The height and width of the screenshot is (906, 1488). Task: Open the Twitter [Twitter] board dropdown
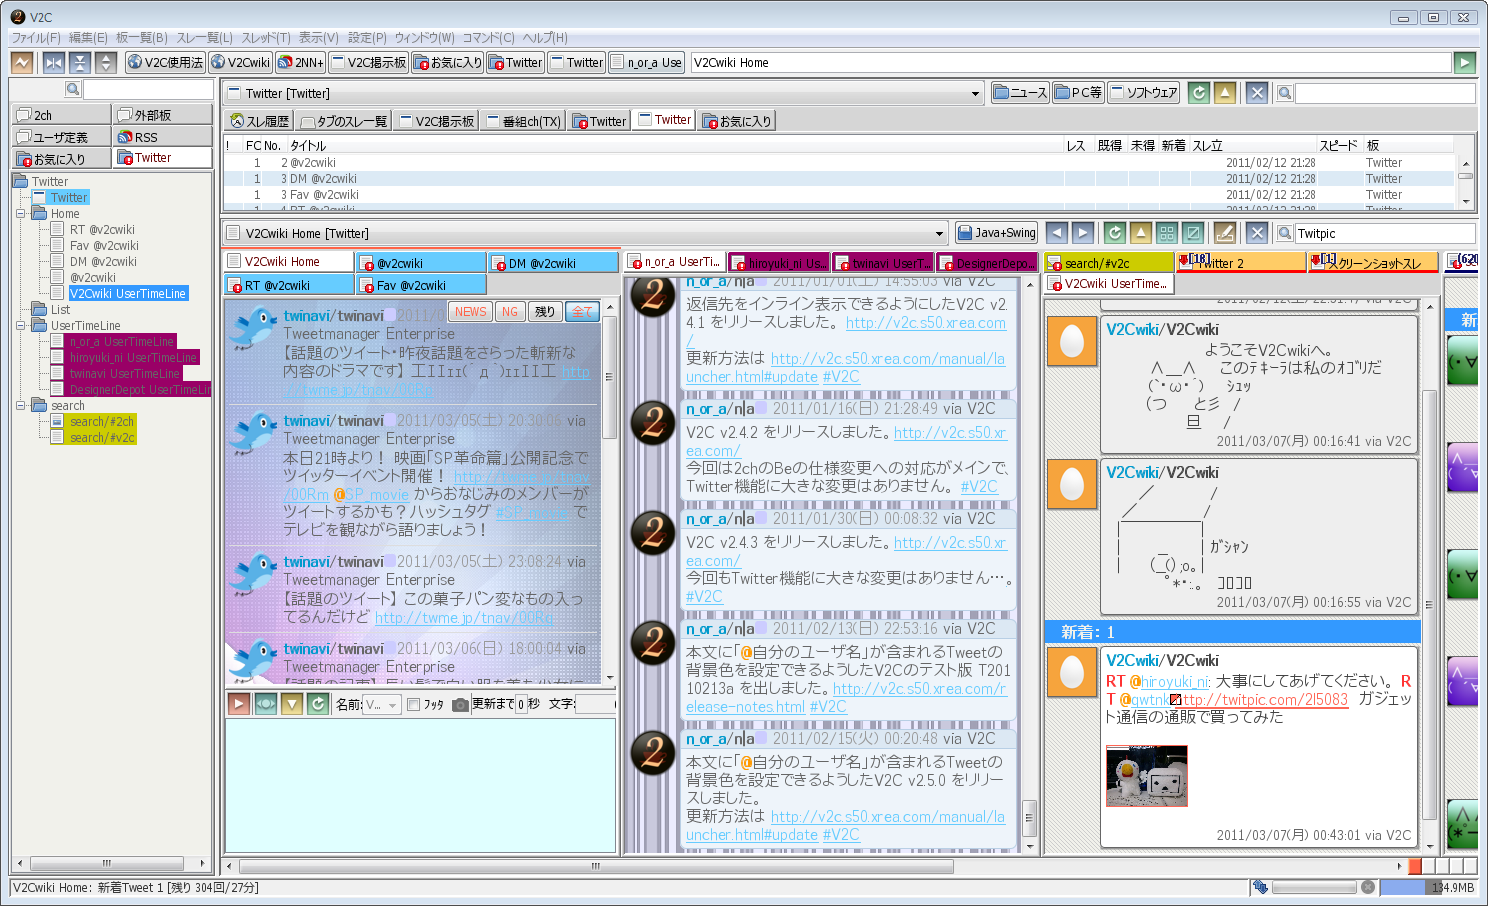click(975, 94)
